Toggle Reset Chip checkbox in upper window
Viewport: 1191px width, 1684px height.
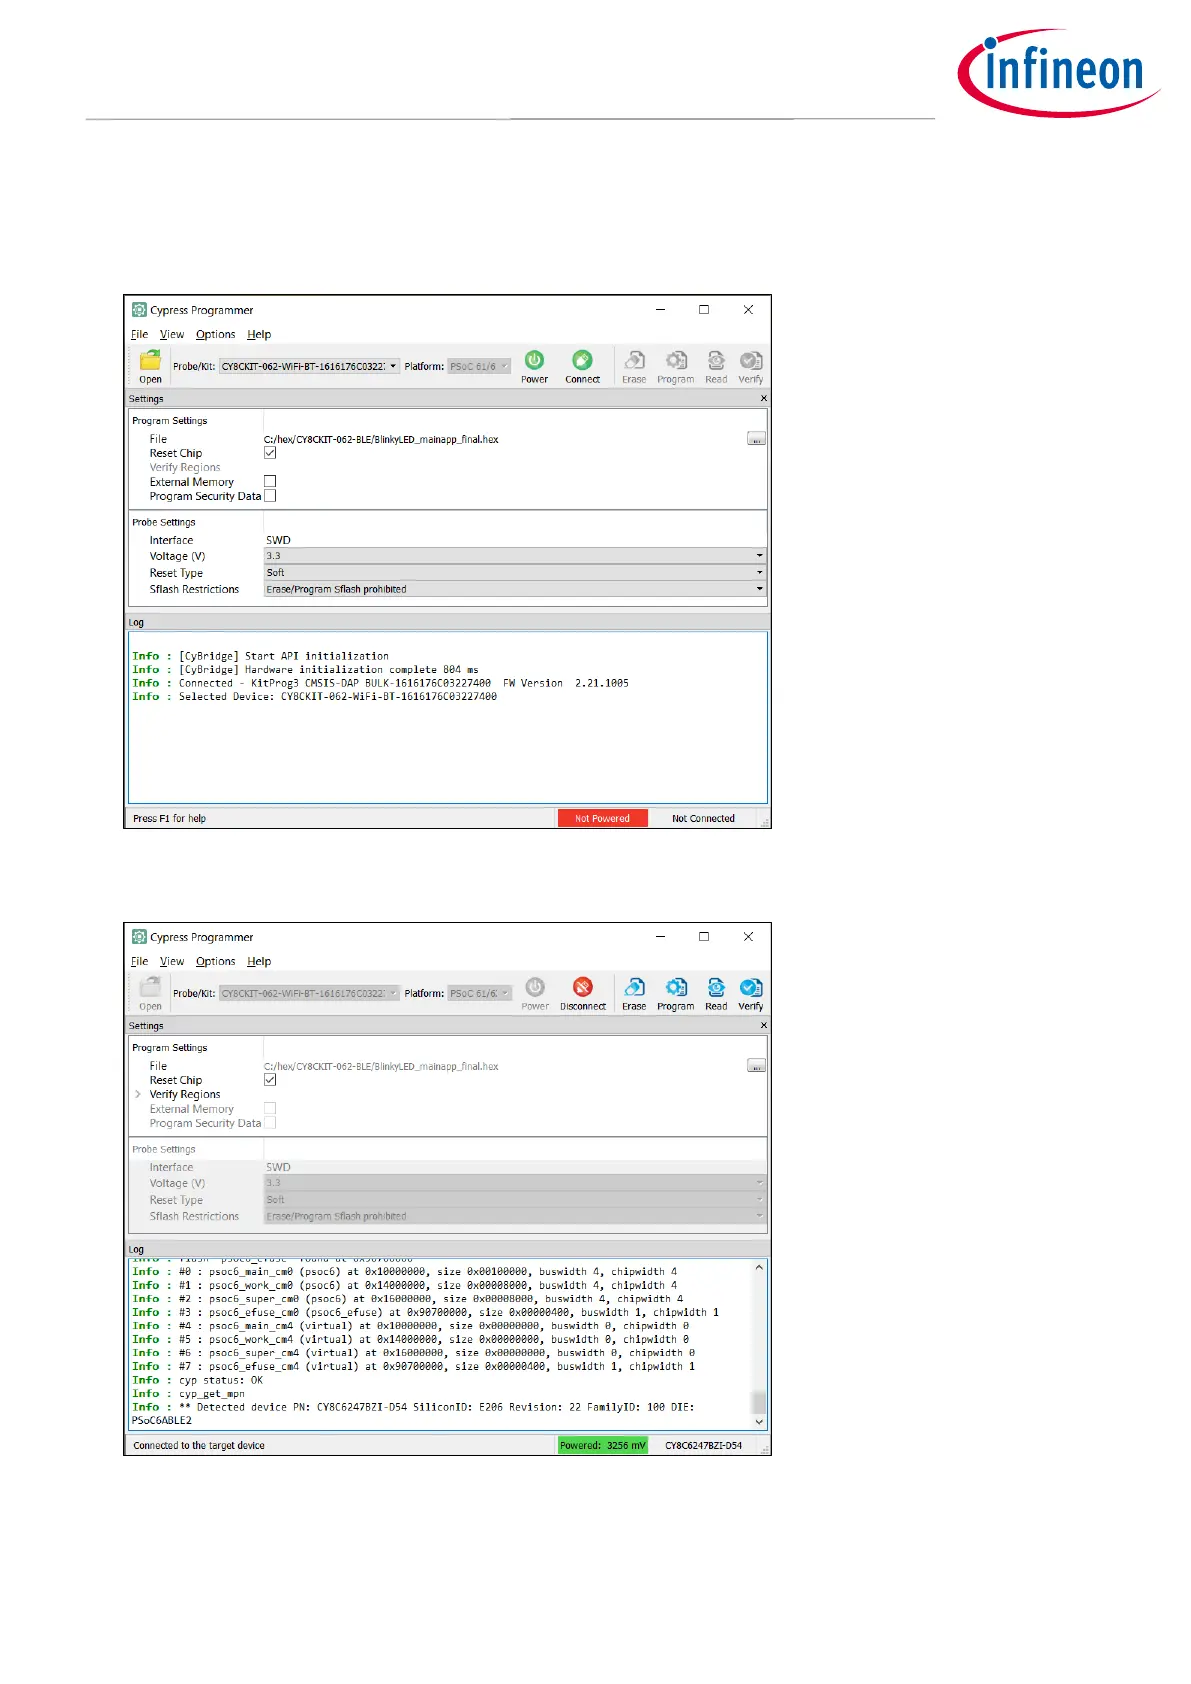click(x=270, y=453)
